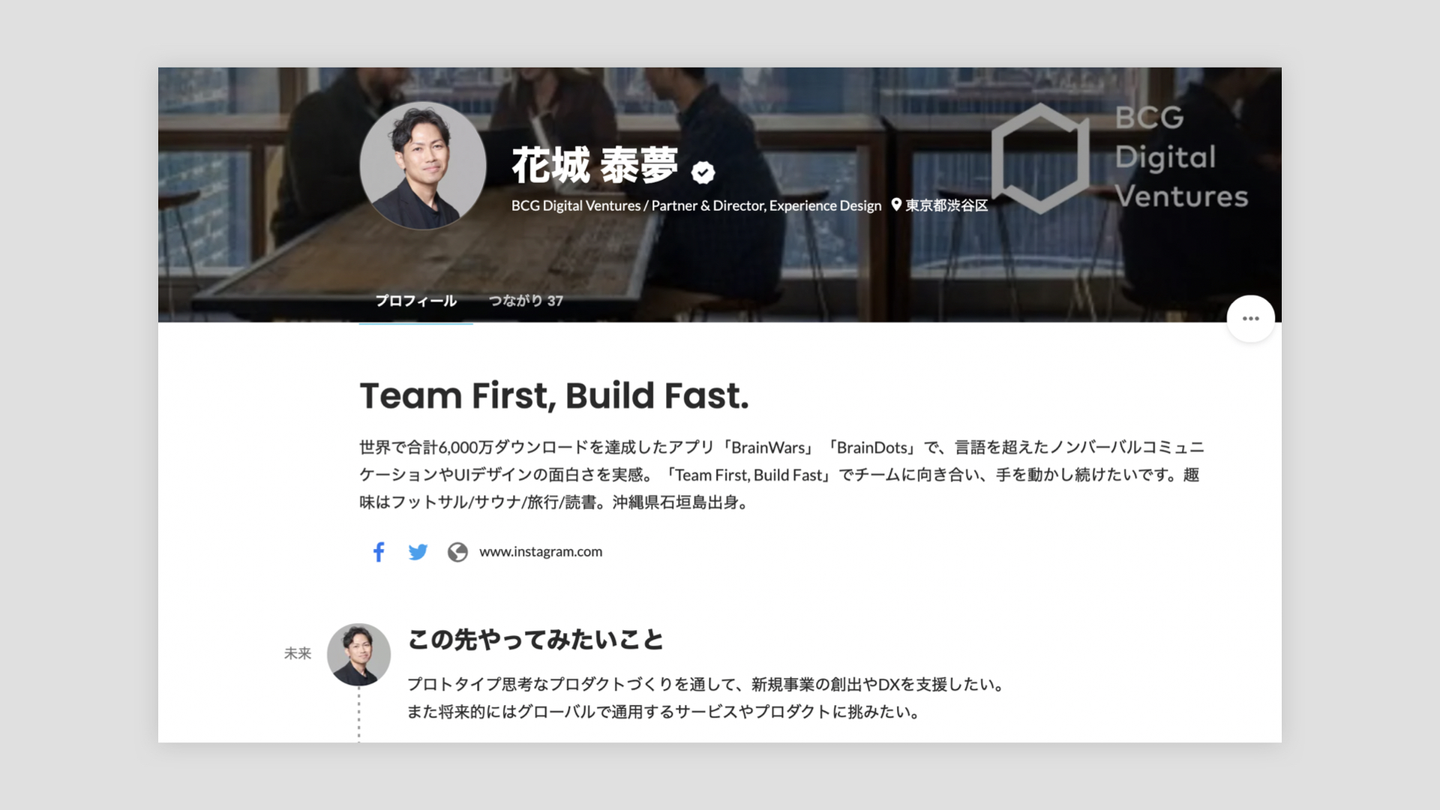The width and height of the screenshot is (1440, 810).
Task: Click the 東京都渋谷区 location text
Action: click(x=947, y=205)
